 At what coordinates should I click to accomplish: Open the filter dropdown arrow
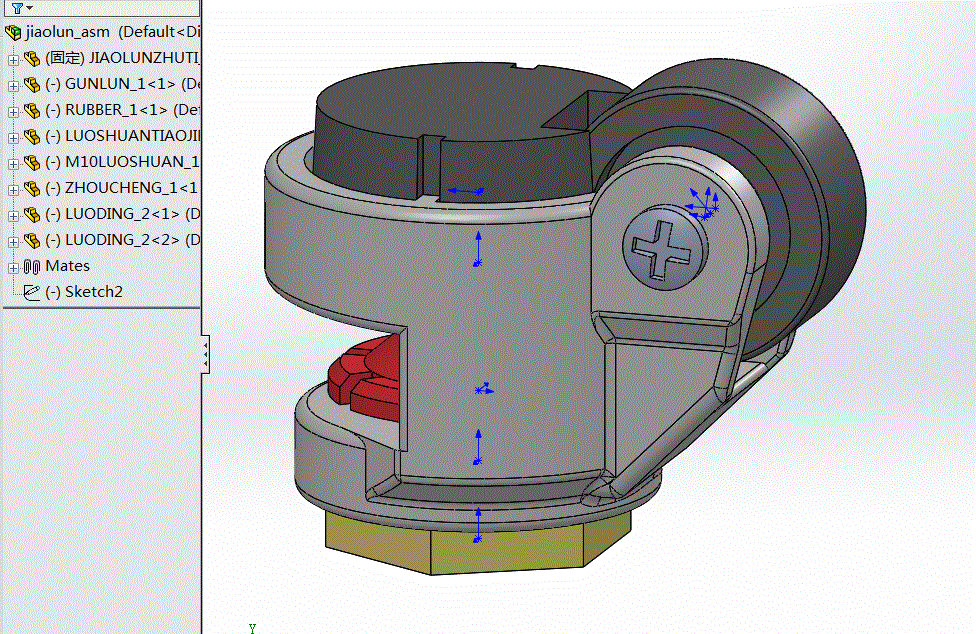(x=31, y=9)
